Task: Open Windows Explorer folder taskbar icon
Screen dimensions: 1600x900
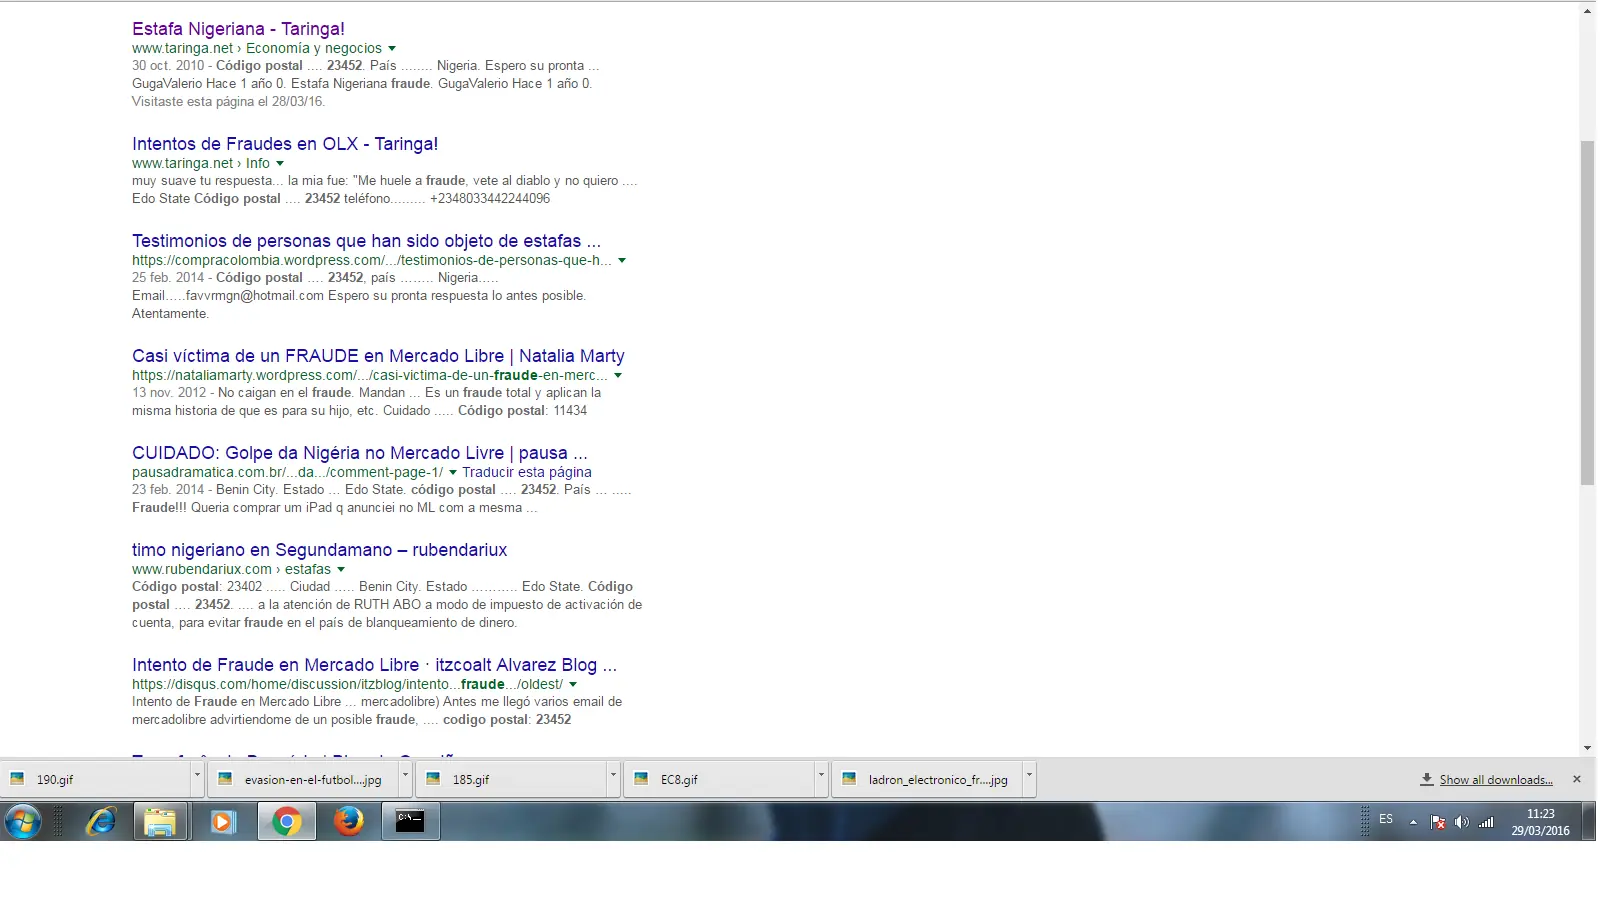Action: coord(160,822)
